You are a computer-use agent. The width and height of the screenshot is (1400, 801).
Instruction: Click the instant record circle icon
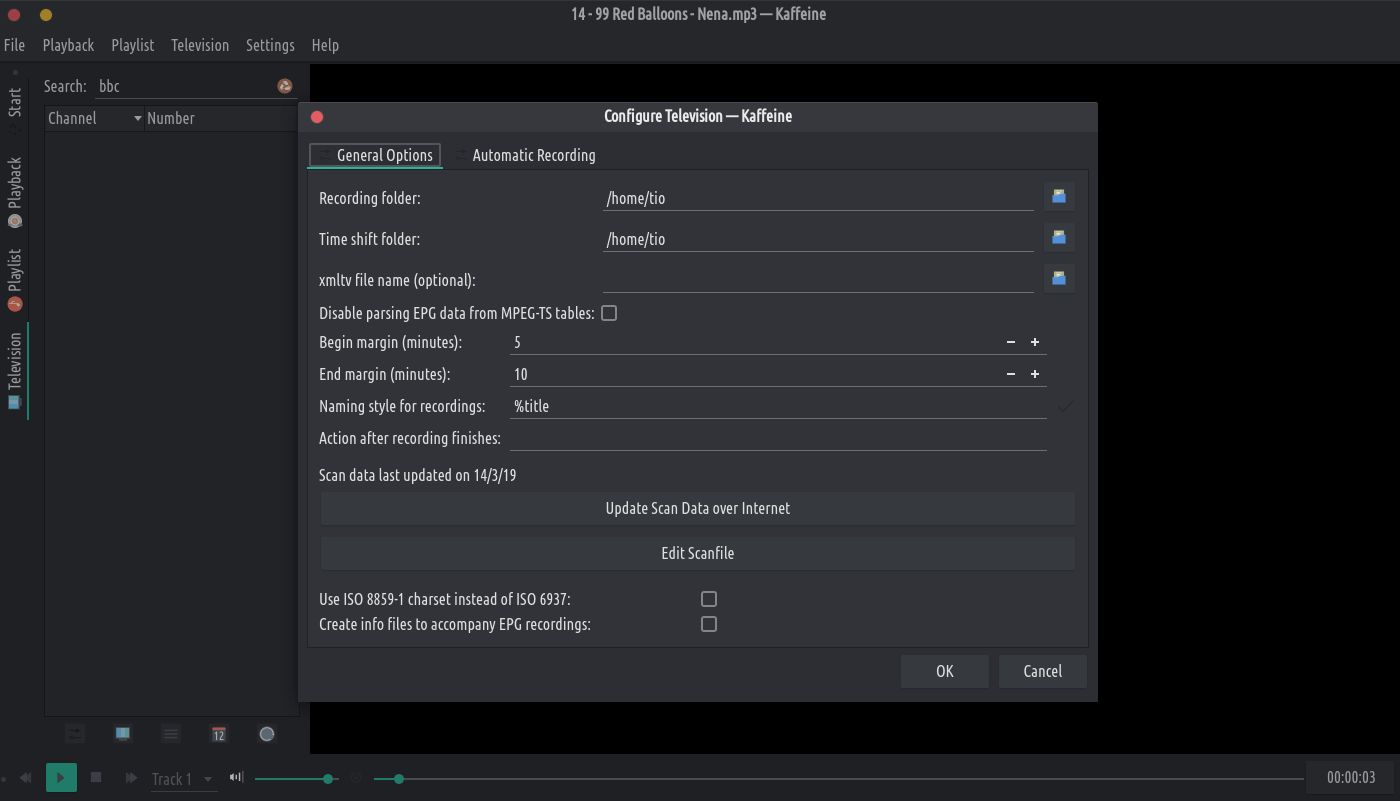pyautogui.click(x=267, y=734)
